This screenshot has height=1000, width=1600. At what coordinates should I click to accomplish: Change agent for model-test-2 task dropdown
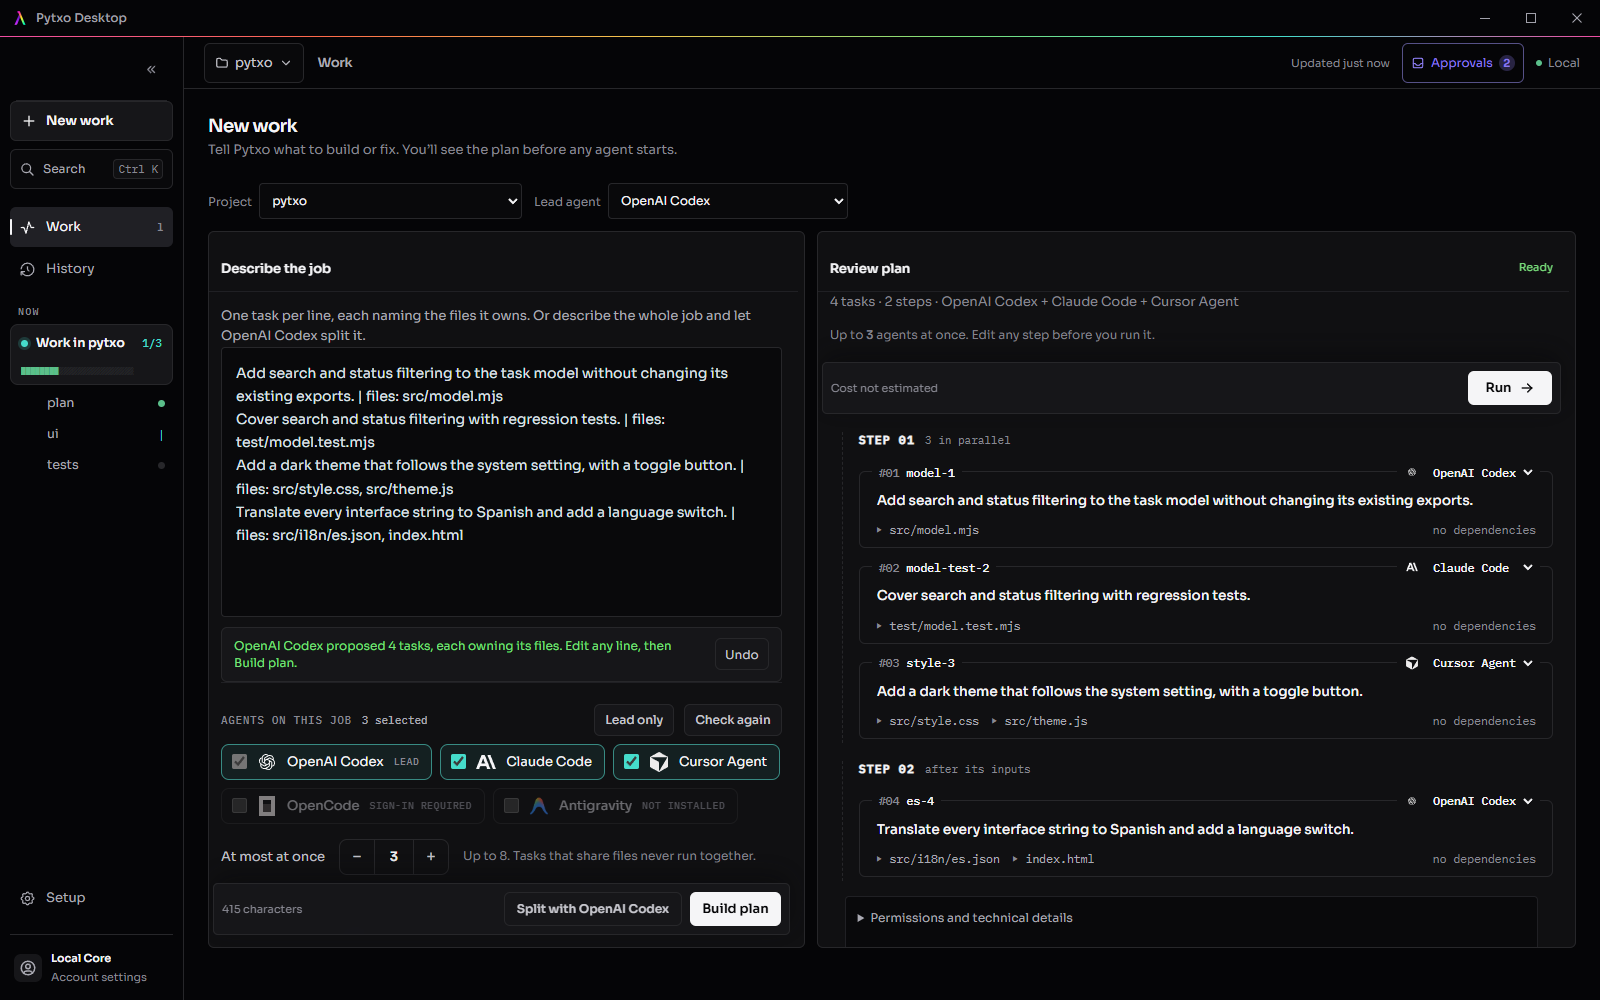(1482, 568)
